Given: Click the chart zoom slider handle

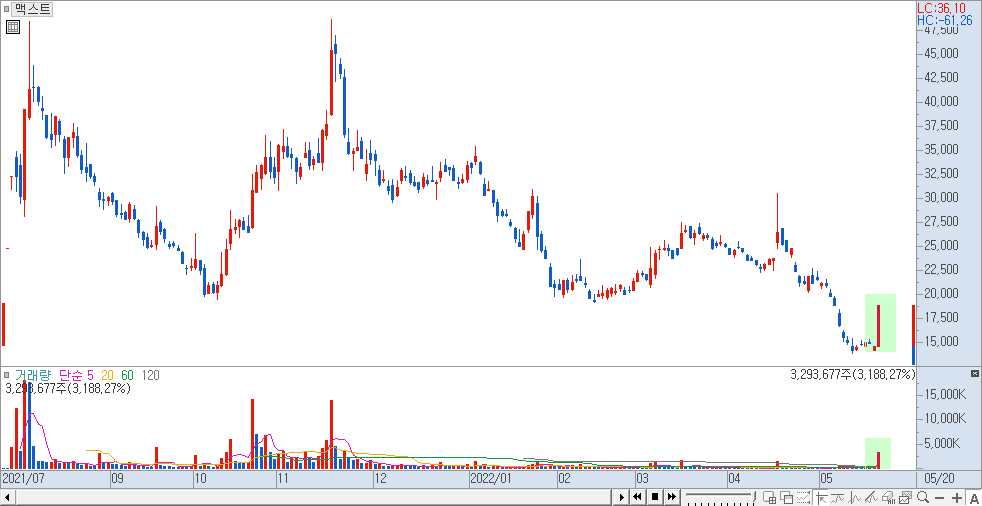Looking at the screenshot, I should 754,497.
